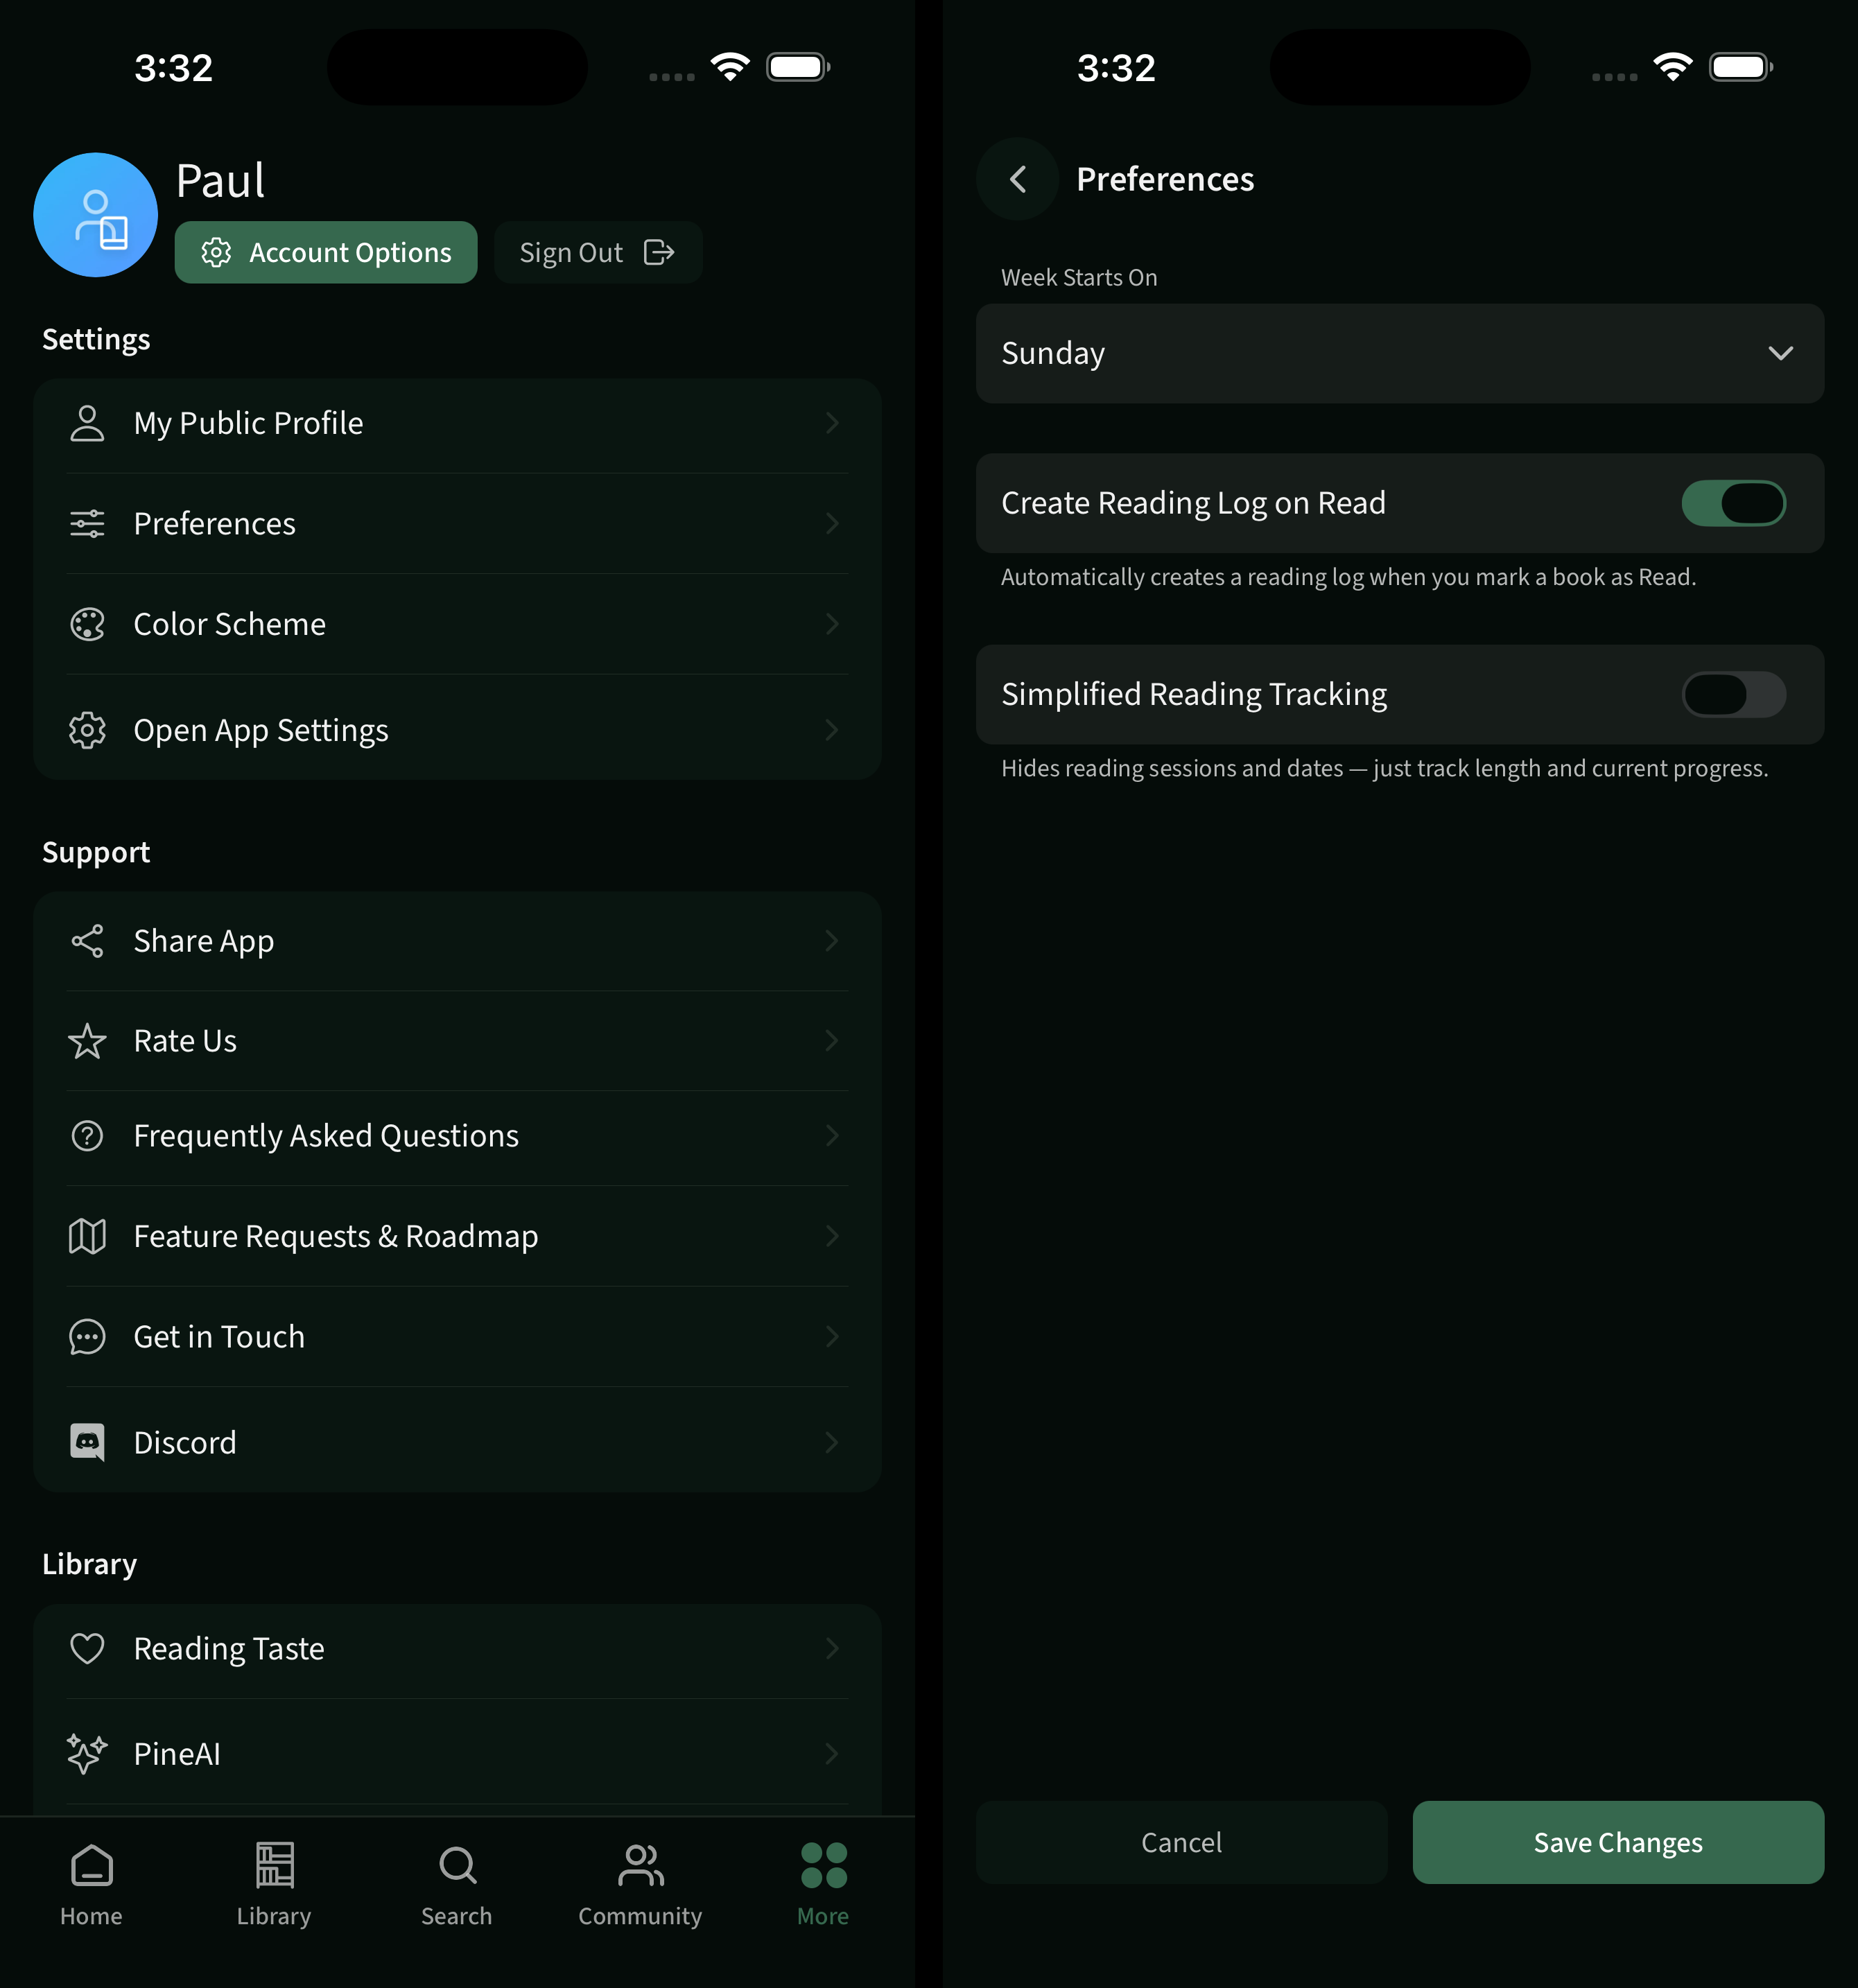Open Account Options
Screen dimensions: 1858x1988
[x=326, y=252]
